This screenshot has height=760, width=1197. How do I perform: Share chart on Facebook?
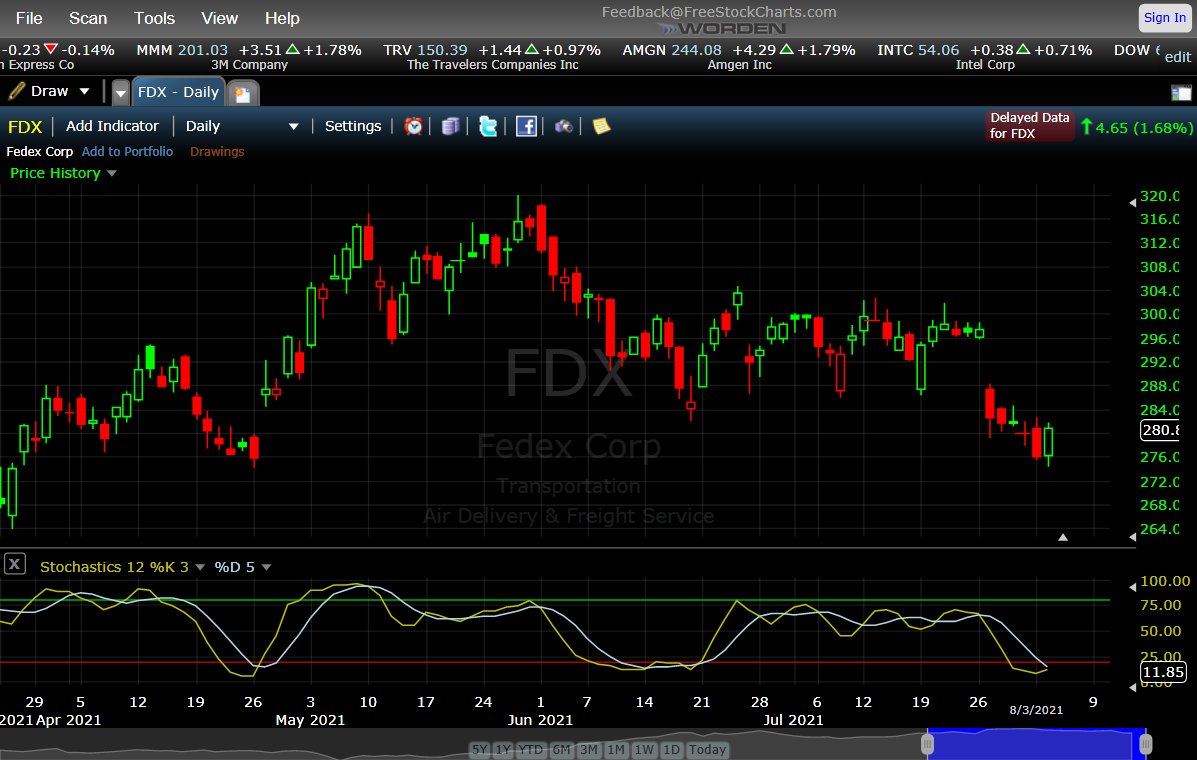pyautogui.click(x=526, y=126)
